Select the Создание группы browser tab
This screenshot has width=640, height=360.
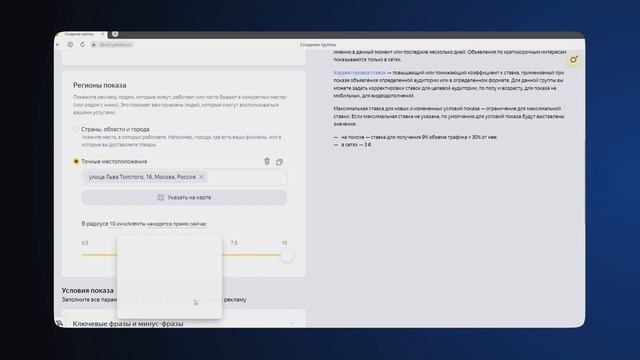(80, 34)
